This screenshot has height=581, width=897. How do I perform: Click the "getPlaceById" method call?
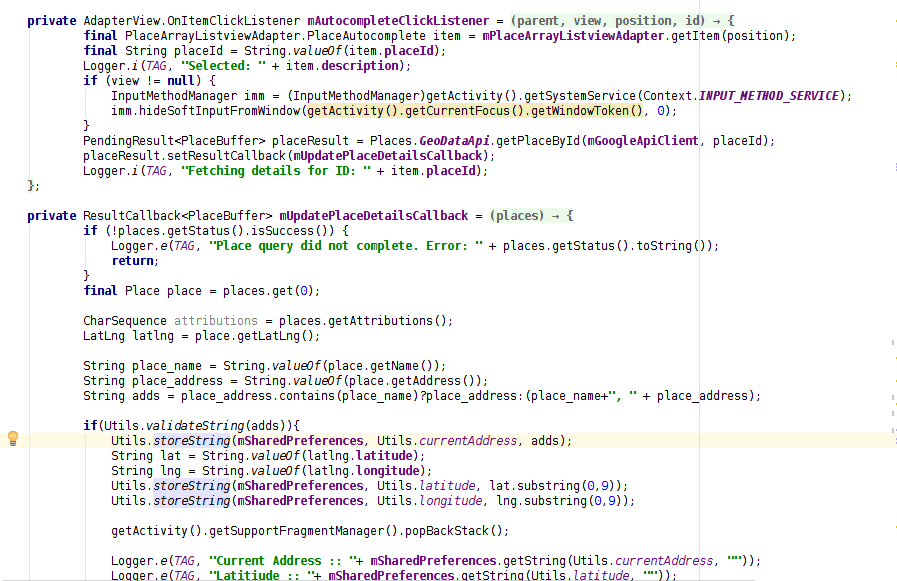coord(538,141)
